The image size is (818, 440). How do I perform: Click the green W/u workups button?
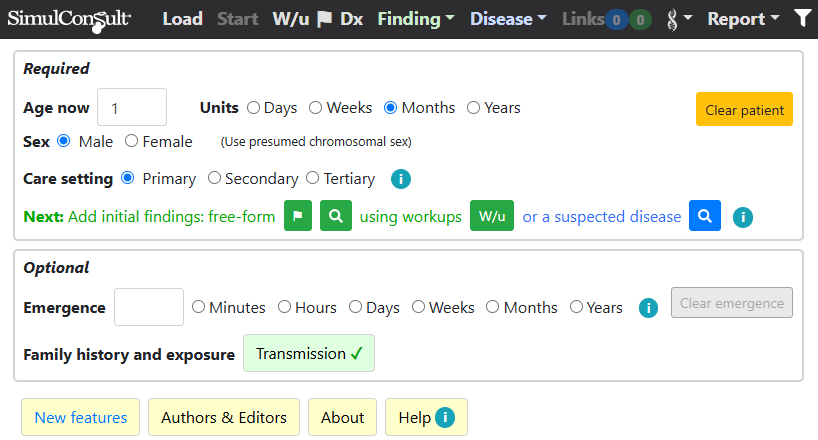click(492, 216)
